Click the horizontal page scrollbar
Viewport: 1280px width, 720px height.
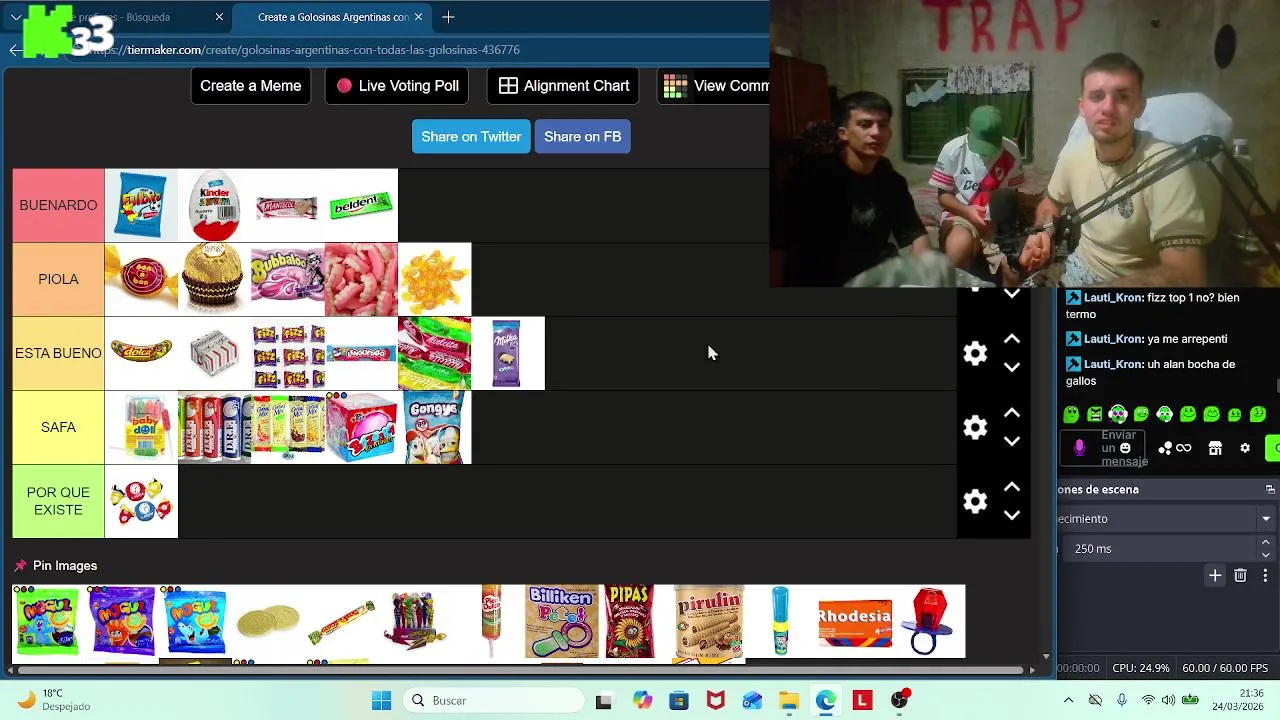tap(520, 670)
